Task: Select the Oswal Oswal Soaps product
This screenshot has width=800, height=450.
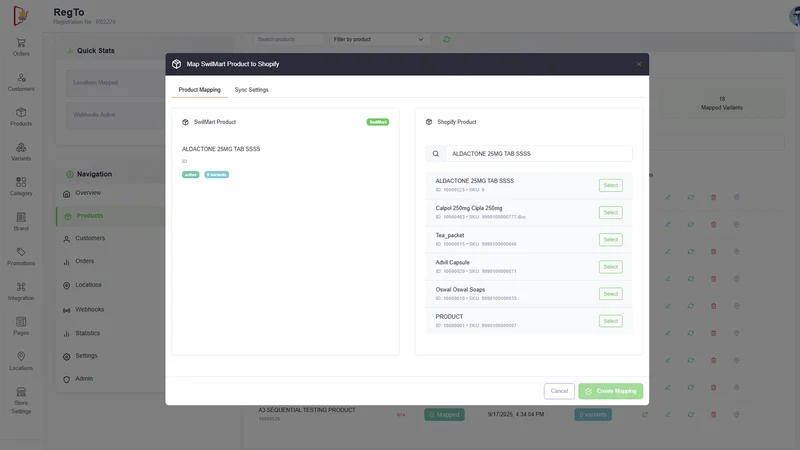Action: click(610, 294)
